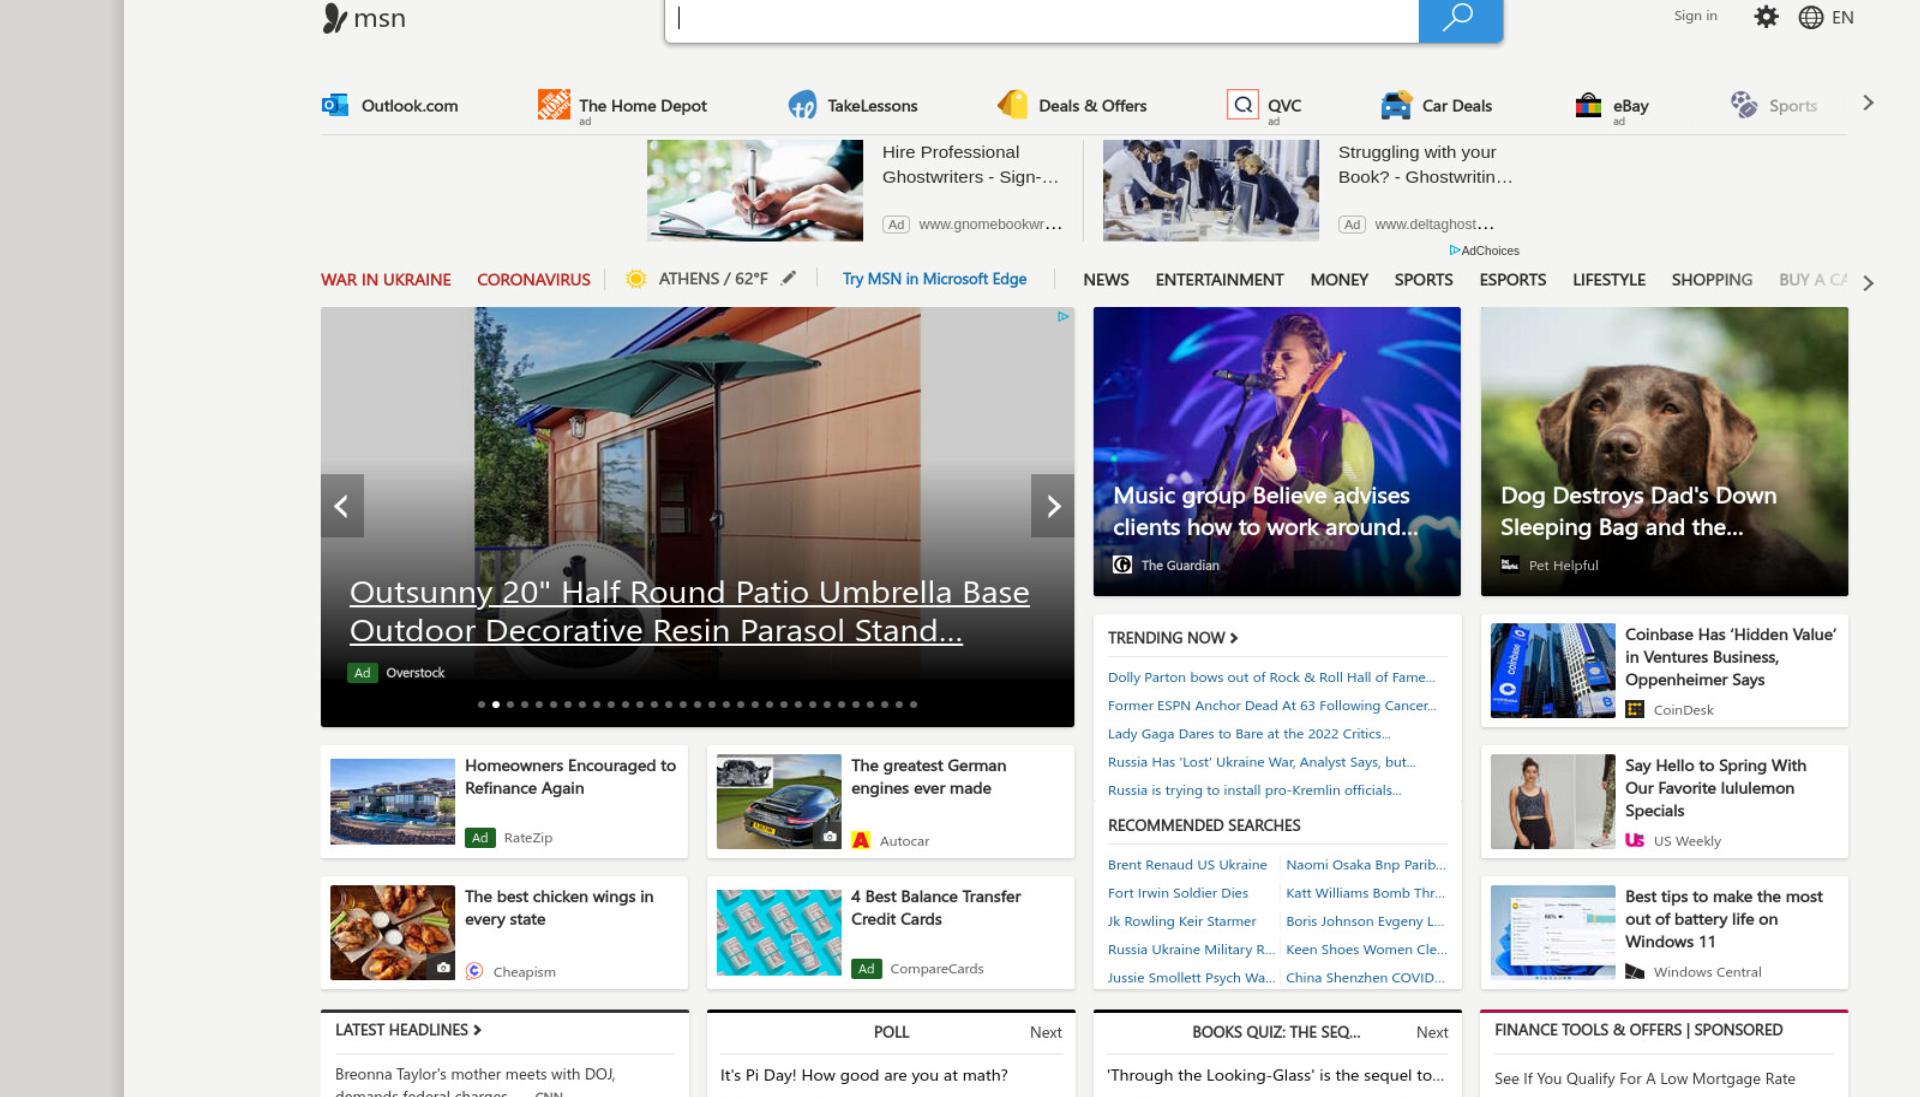
Task: Open Lady Gaga Critics trending headline
Action: [1249, 734]
